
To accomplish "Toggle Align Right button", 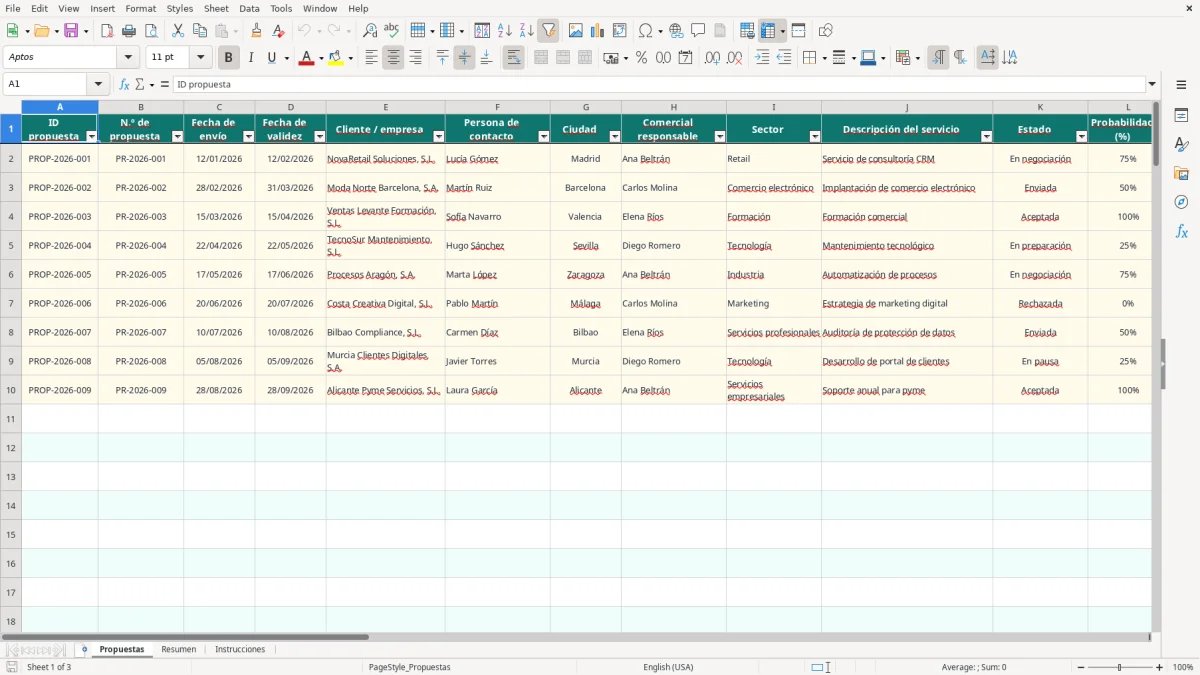I will (415, 58).
